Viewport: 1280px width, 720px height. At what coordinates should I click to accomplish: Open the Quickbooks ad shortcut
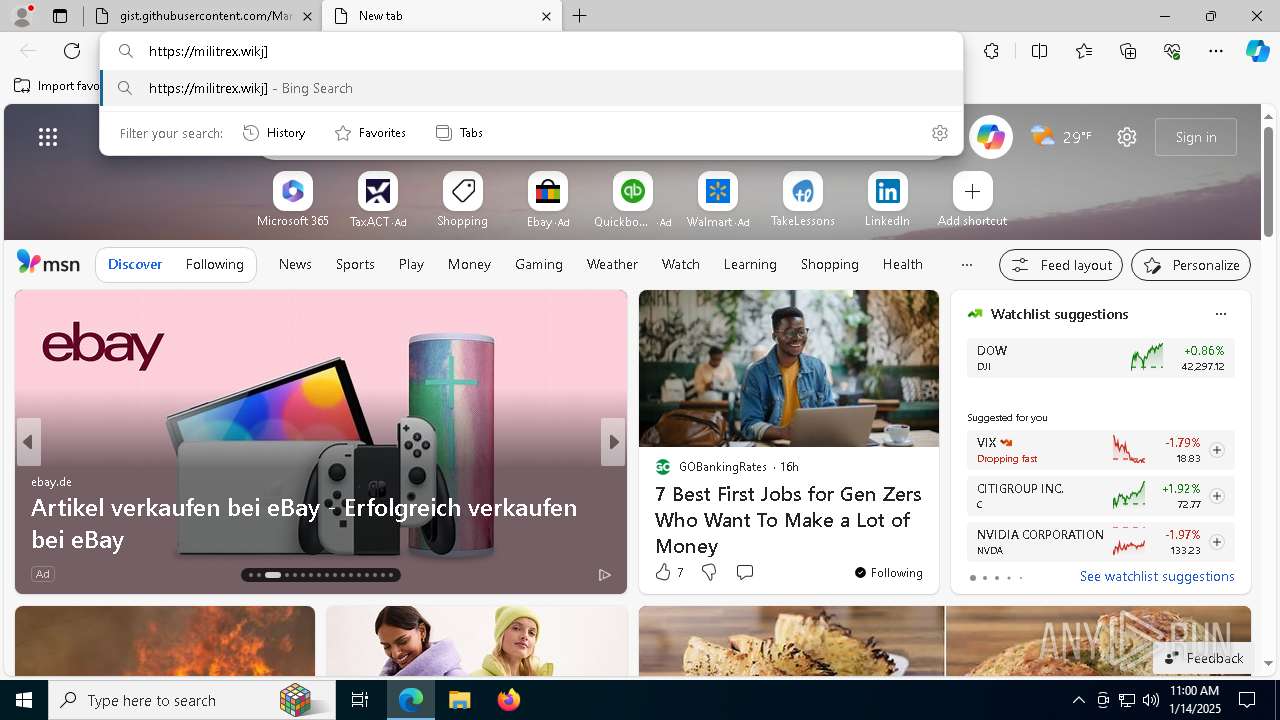point(632,200)
